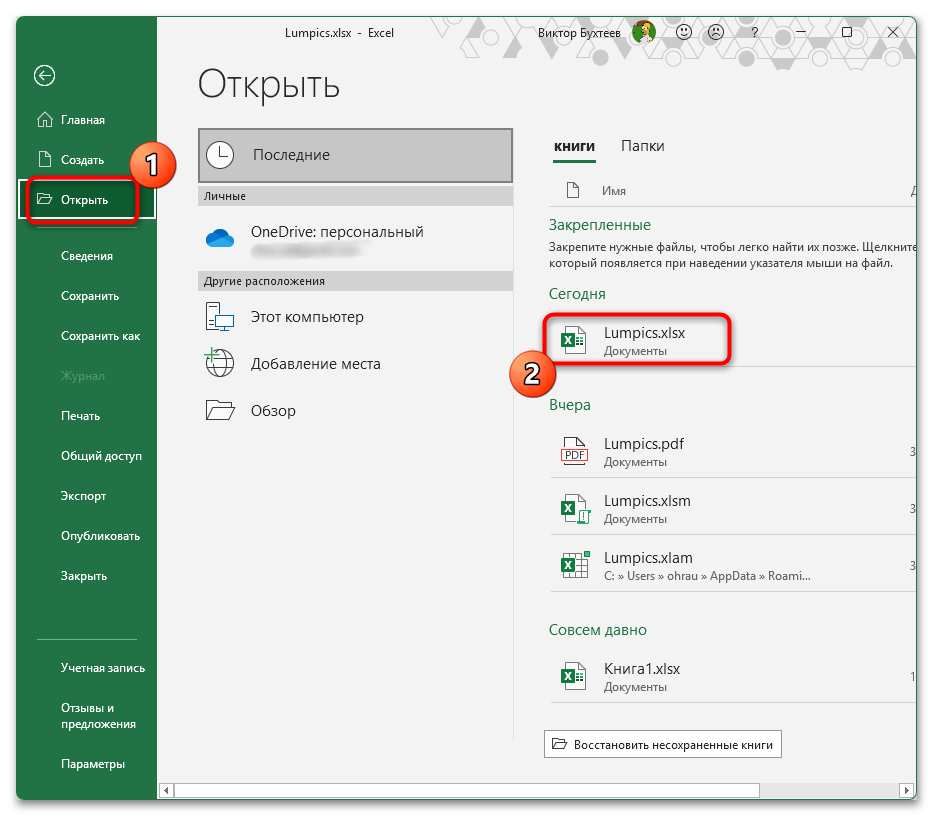Choose Сохранить in the sidebar
933x816 pixels.
click(90, 296)
